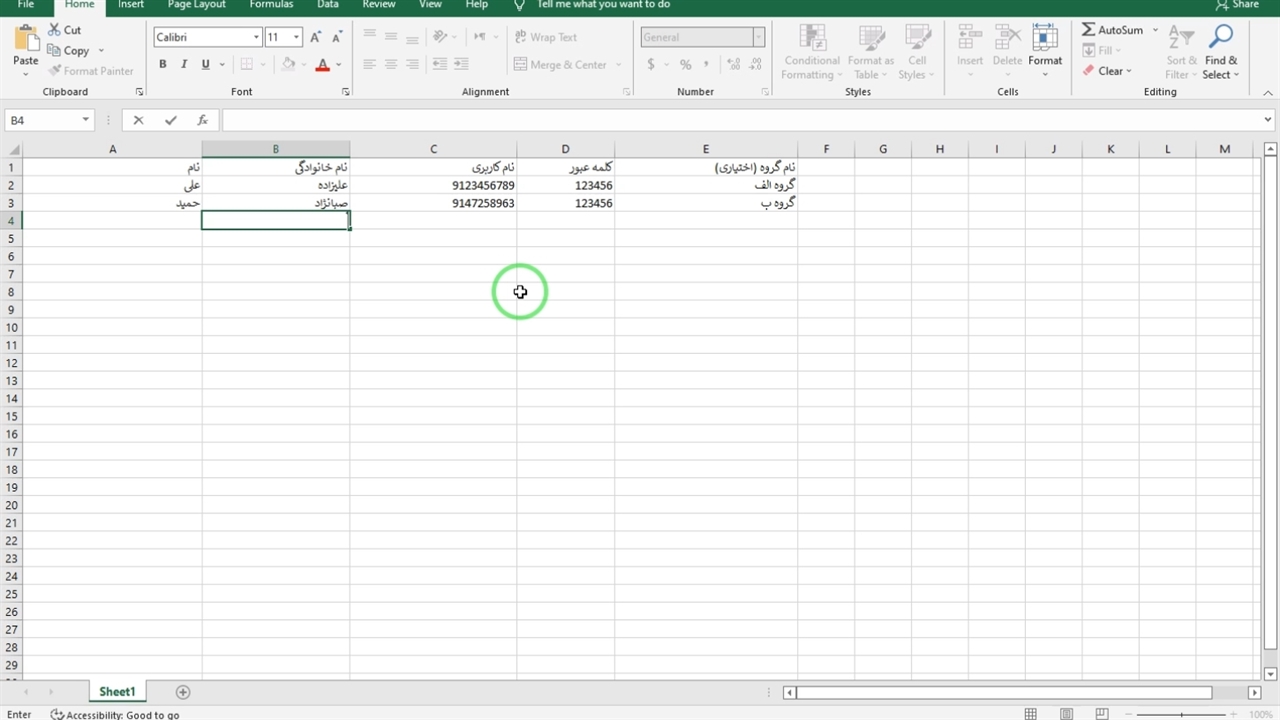Click the Cut scissors icon
Screen dimensions: 1280x720
tap(54, 30)
